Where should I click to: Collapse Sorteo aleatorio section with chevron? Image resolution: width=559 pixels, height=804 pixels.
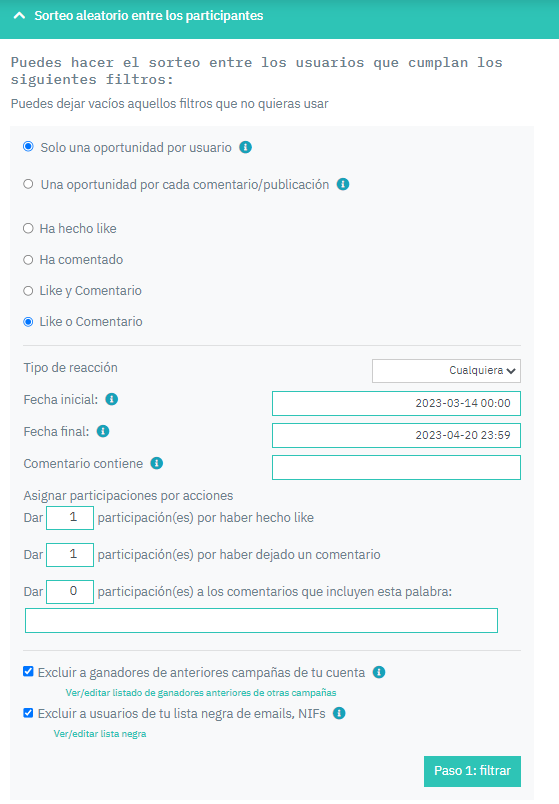pos(19,16)
